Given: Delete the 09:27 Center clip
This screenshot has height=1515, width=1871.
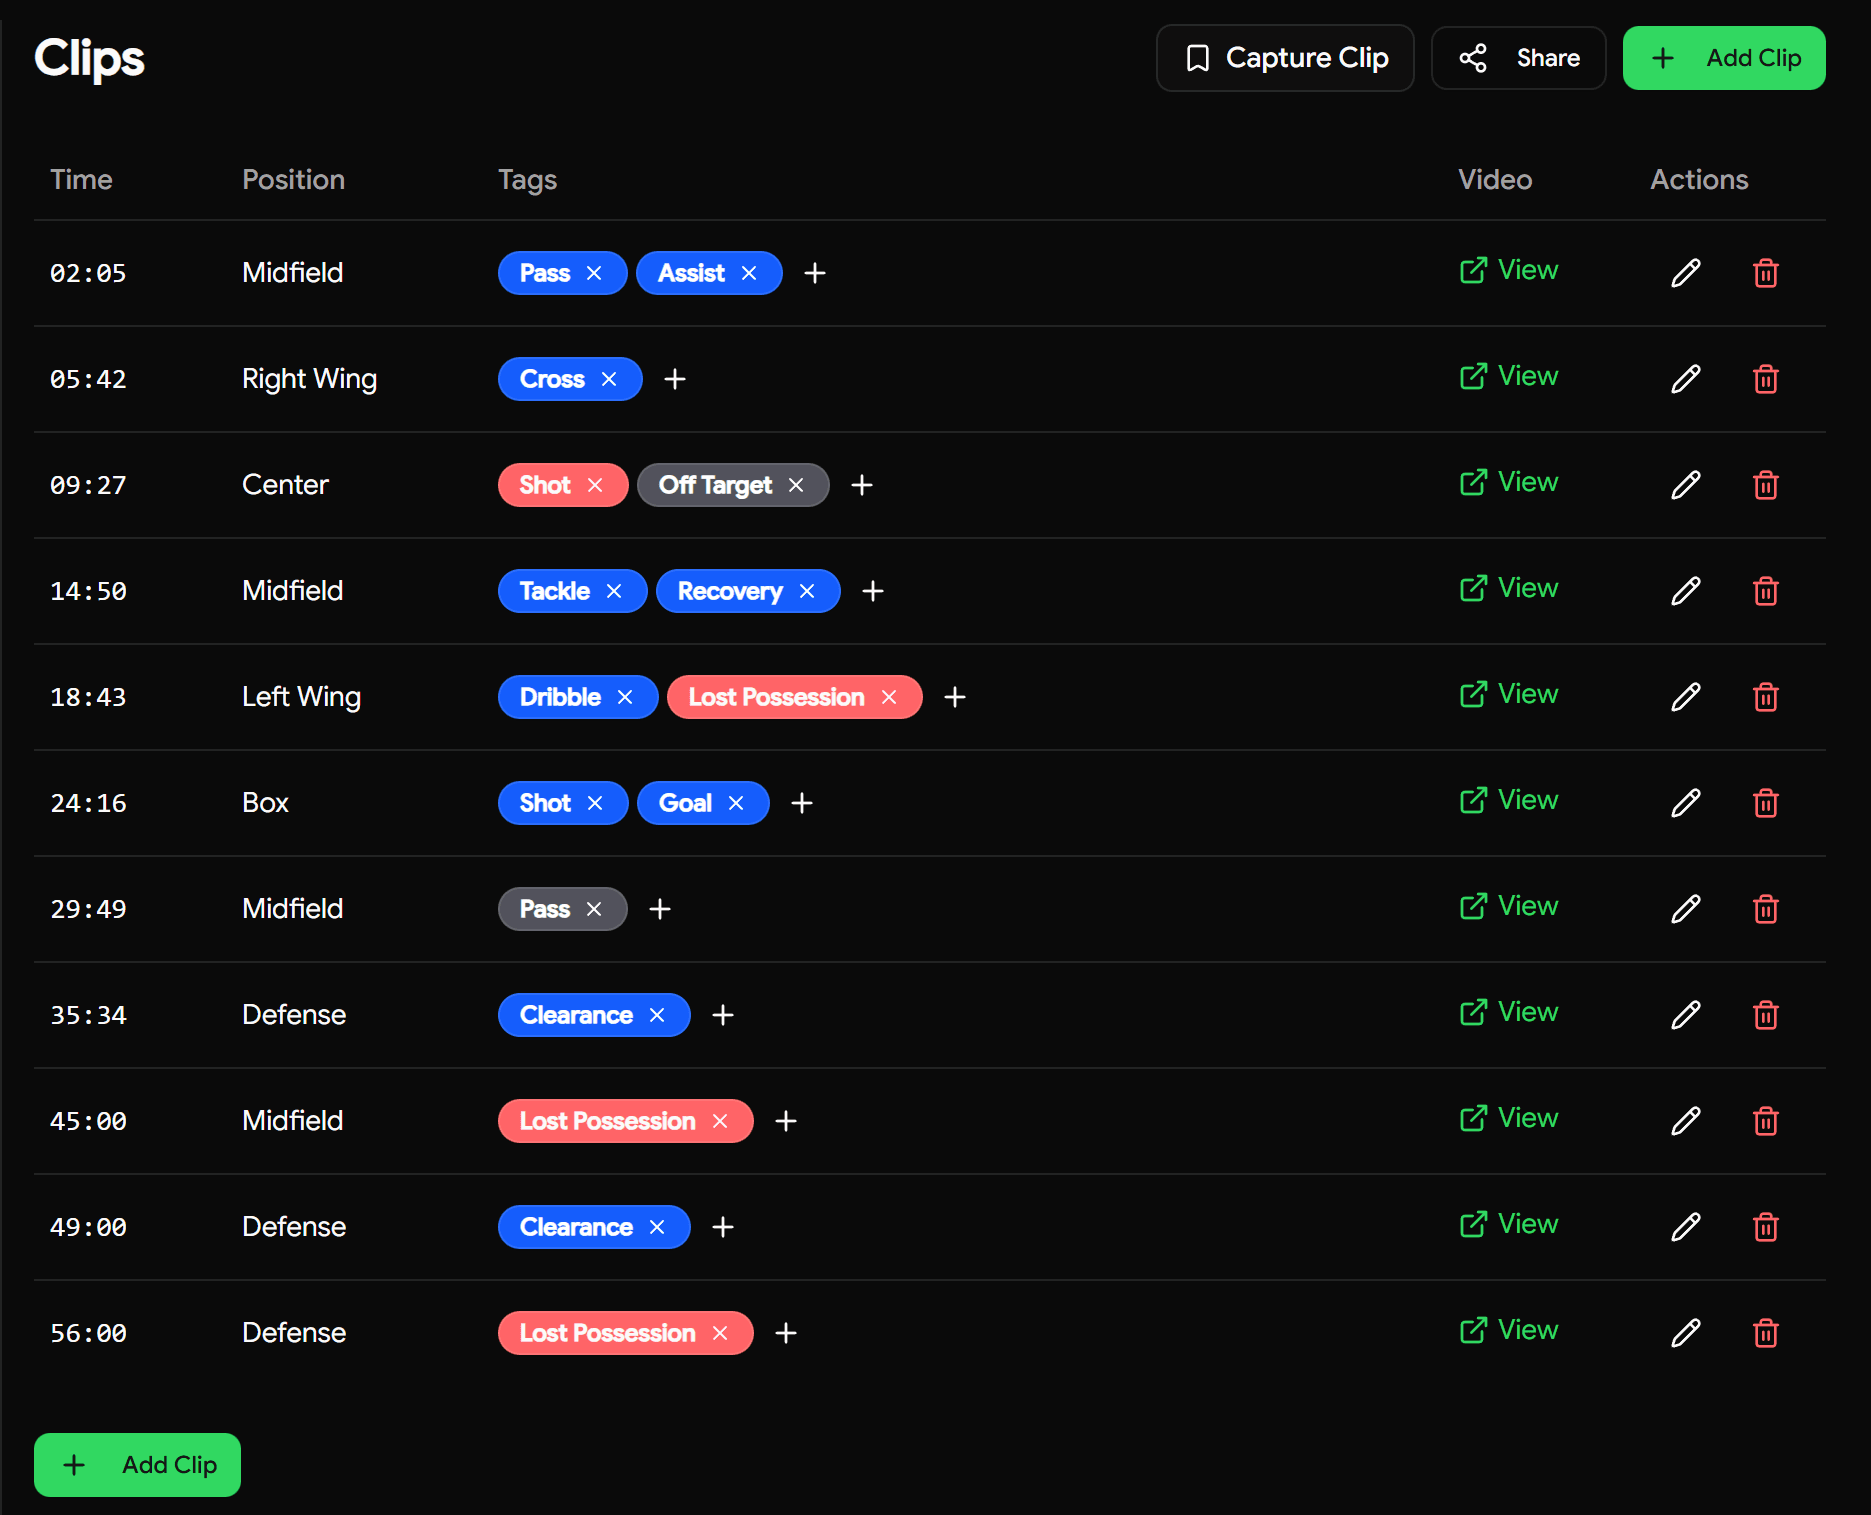Looking at the screenshot, I should tap(1766, 485).
